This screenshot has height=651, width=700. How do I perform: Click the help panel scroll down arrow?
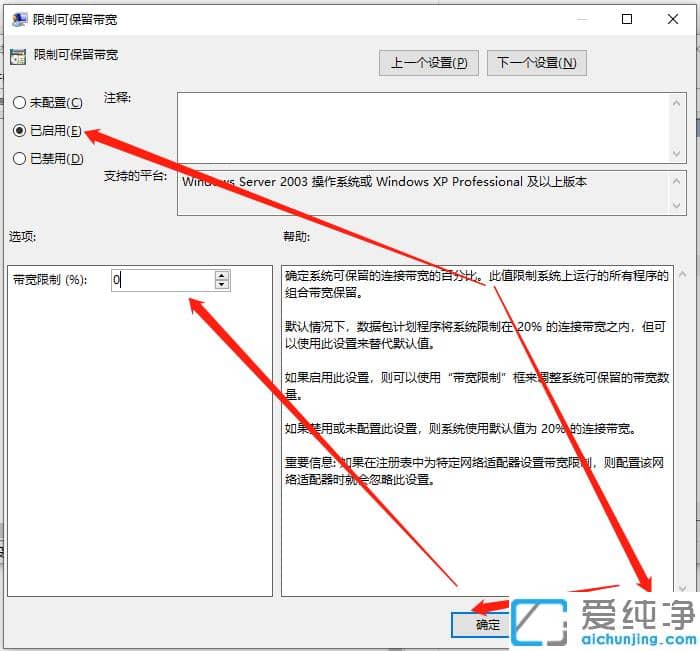click(x=682, y=588)
